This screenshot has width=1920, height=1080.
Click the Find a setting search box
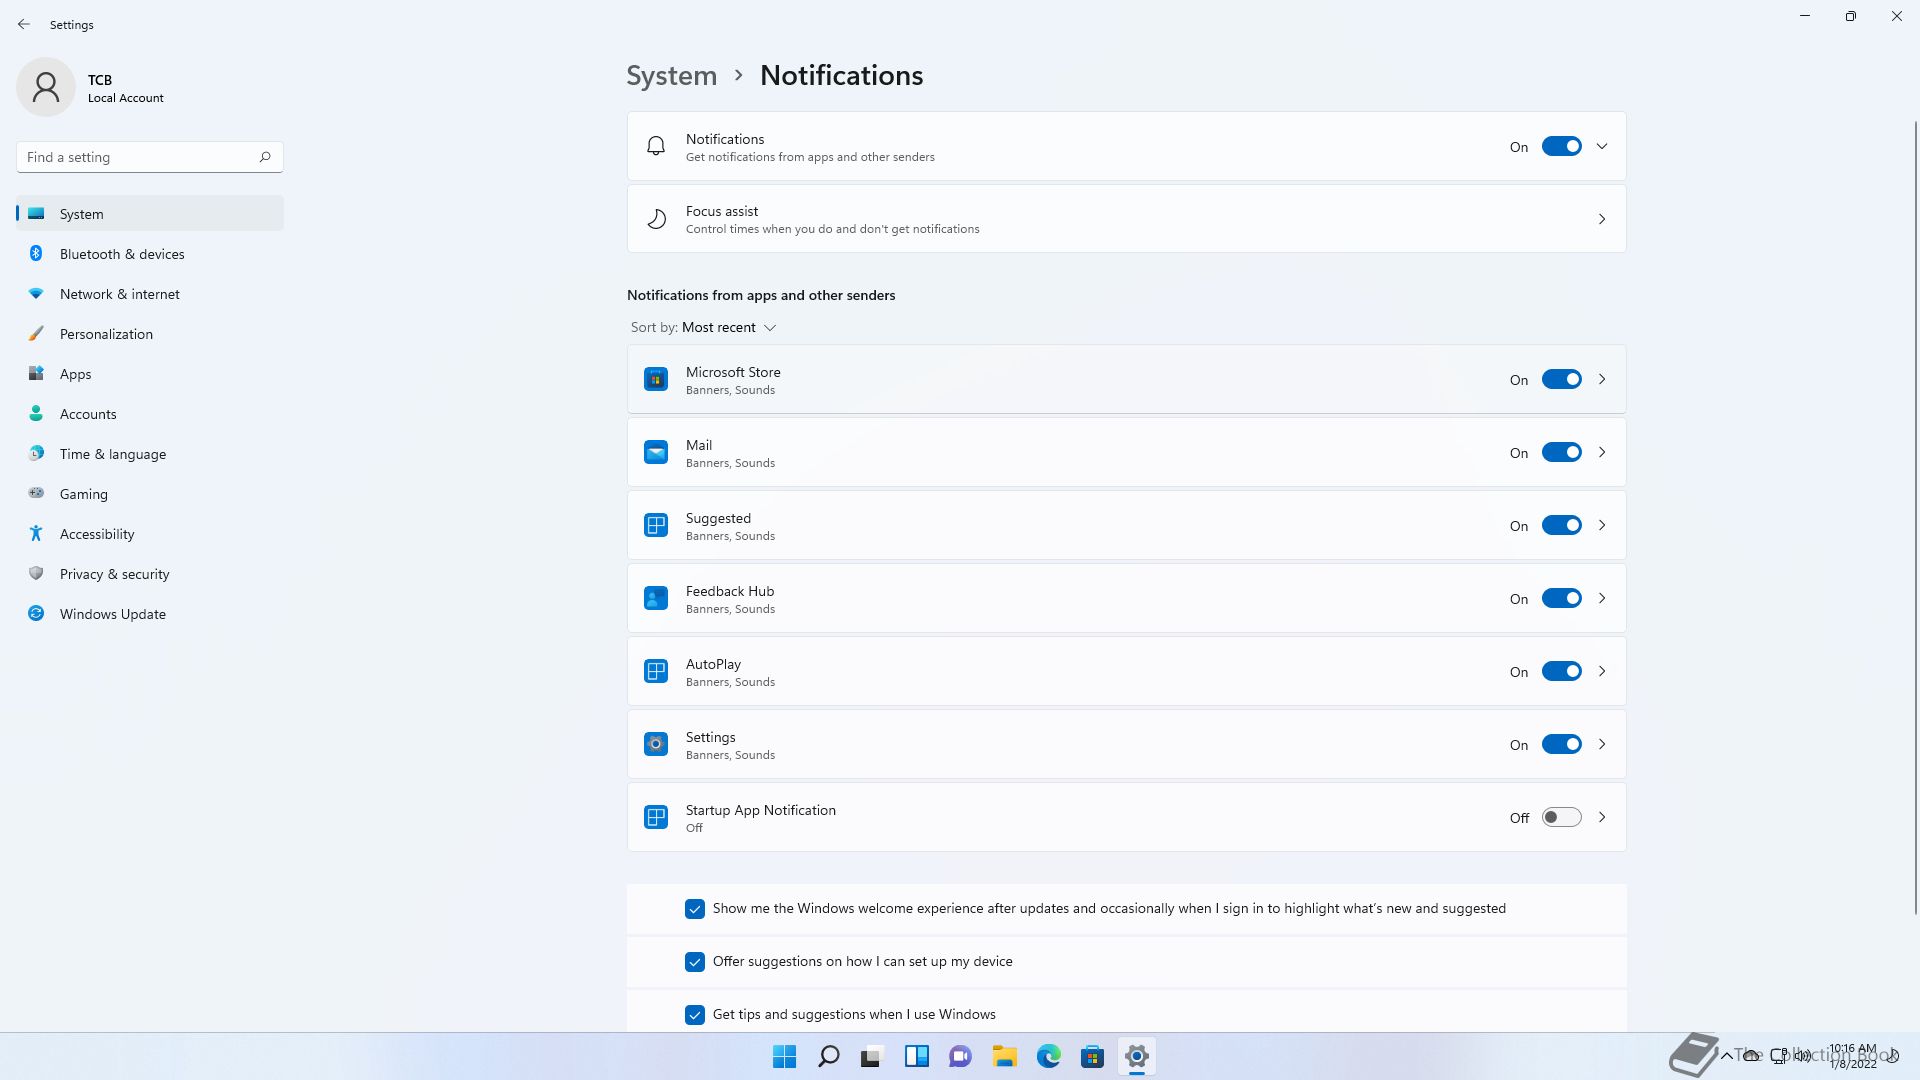[x=140, y=157]
